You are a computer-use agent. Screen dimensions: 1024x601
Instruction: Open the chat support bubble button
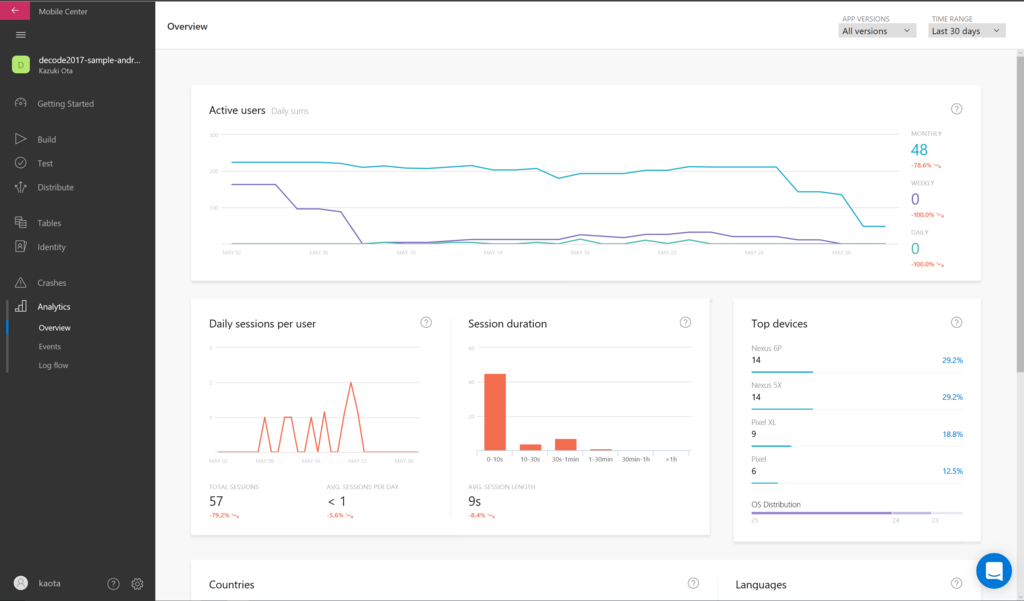(994, 571)
